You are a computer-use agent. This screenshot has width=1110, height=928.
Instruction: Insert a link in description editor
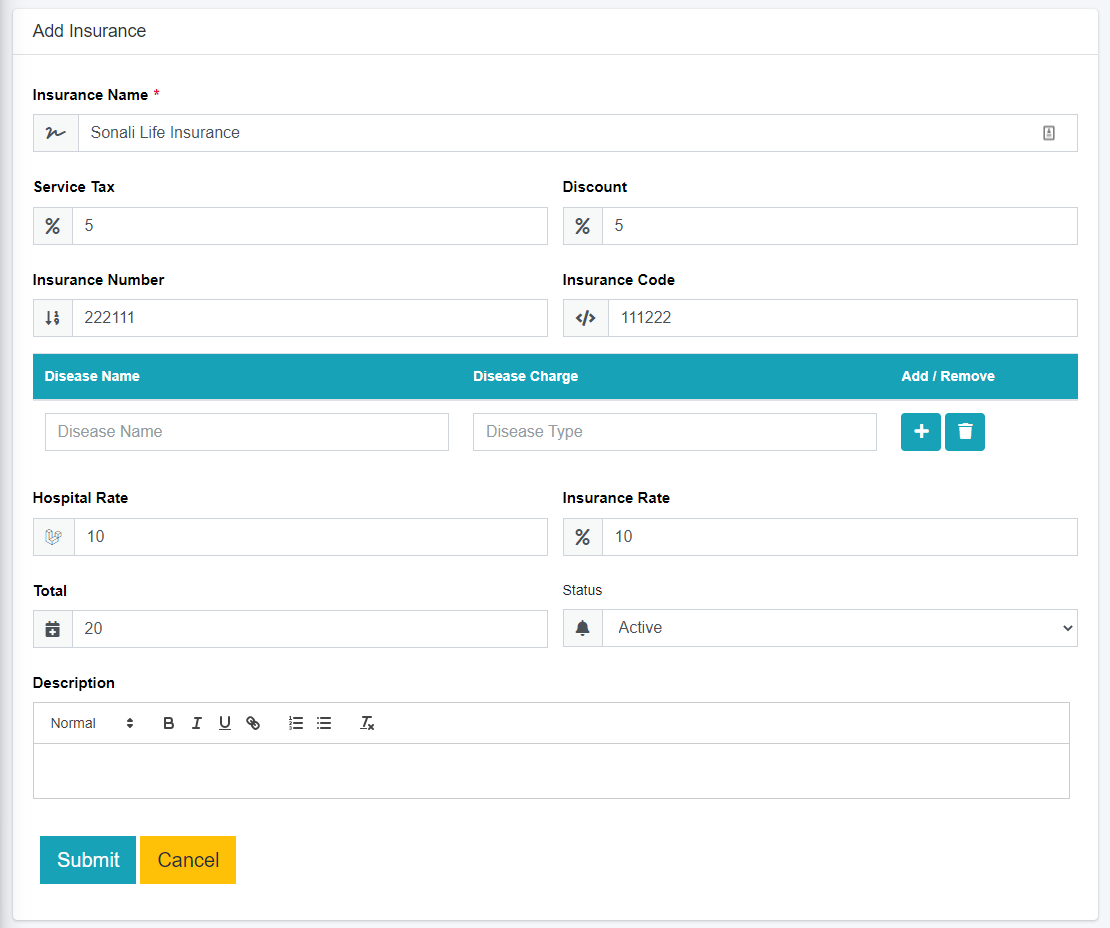click(253, 723)
